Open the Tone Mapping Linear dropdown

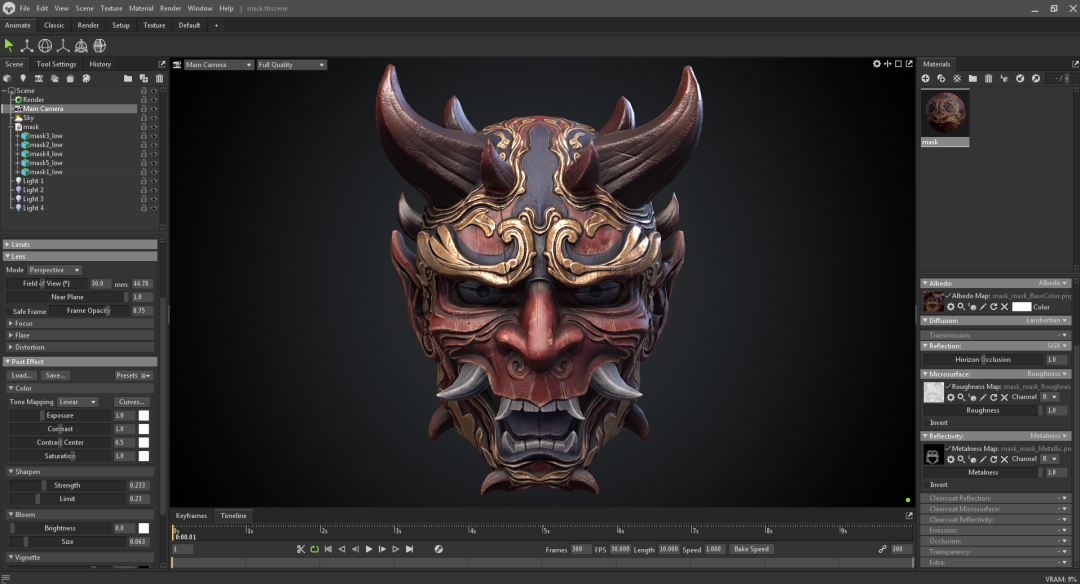[x=77, y=402]
